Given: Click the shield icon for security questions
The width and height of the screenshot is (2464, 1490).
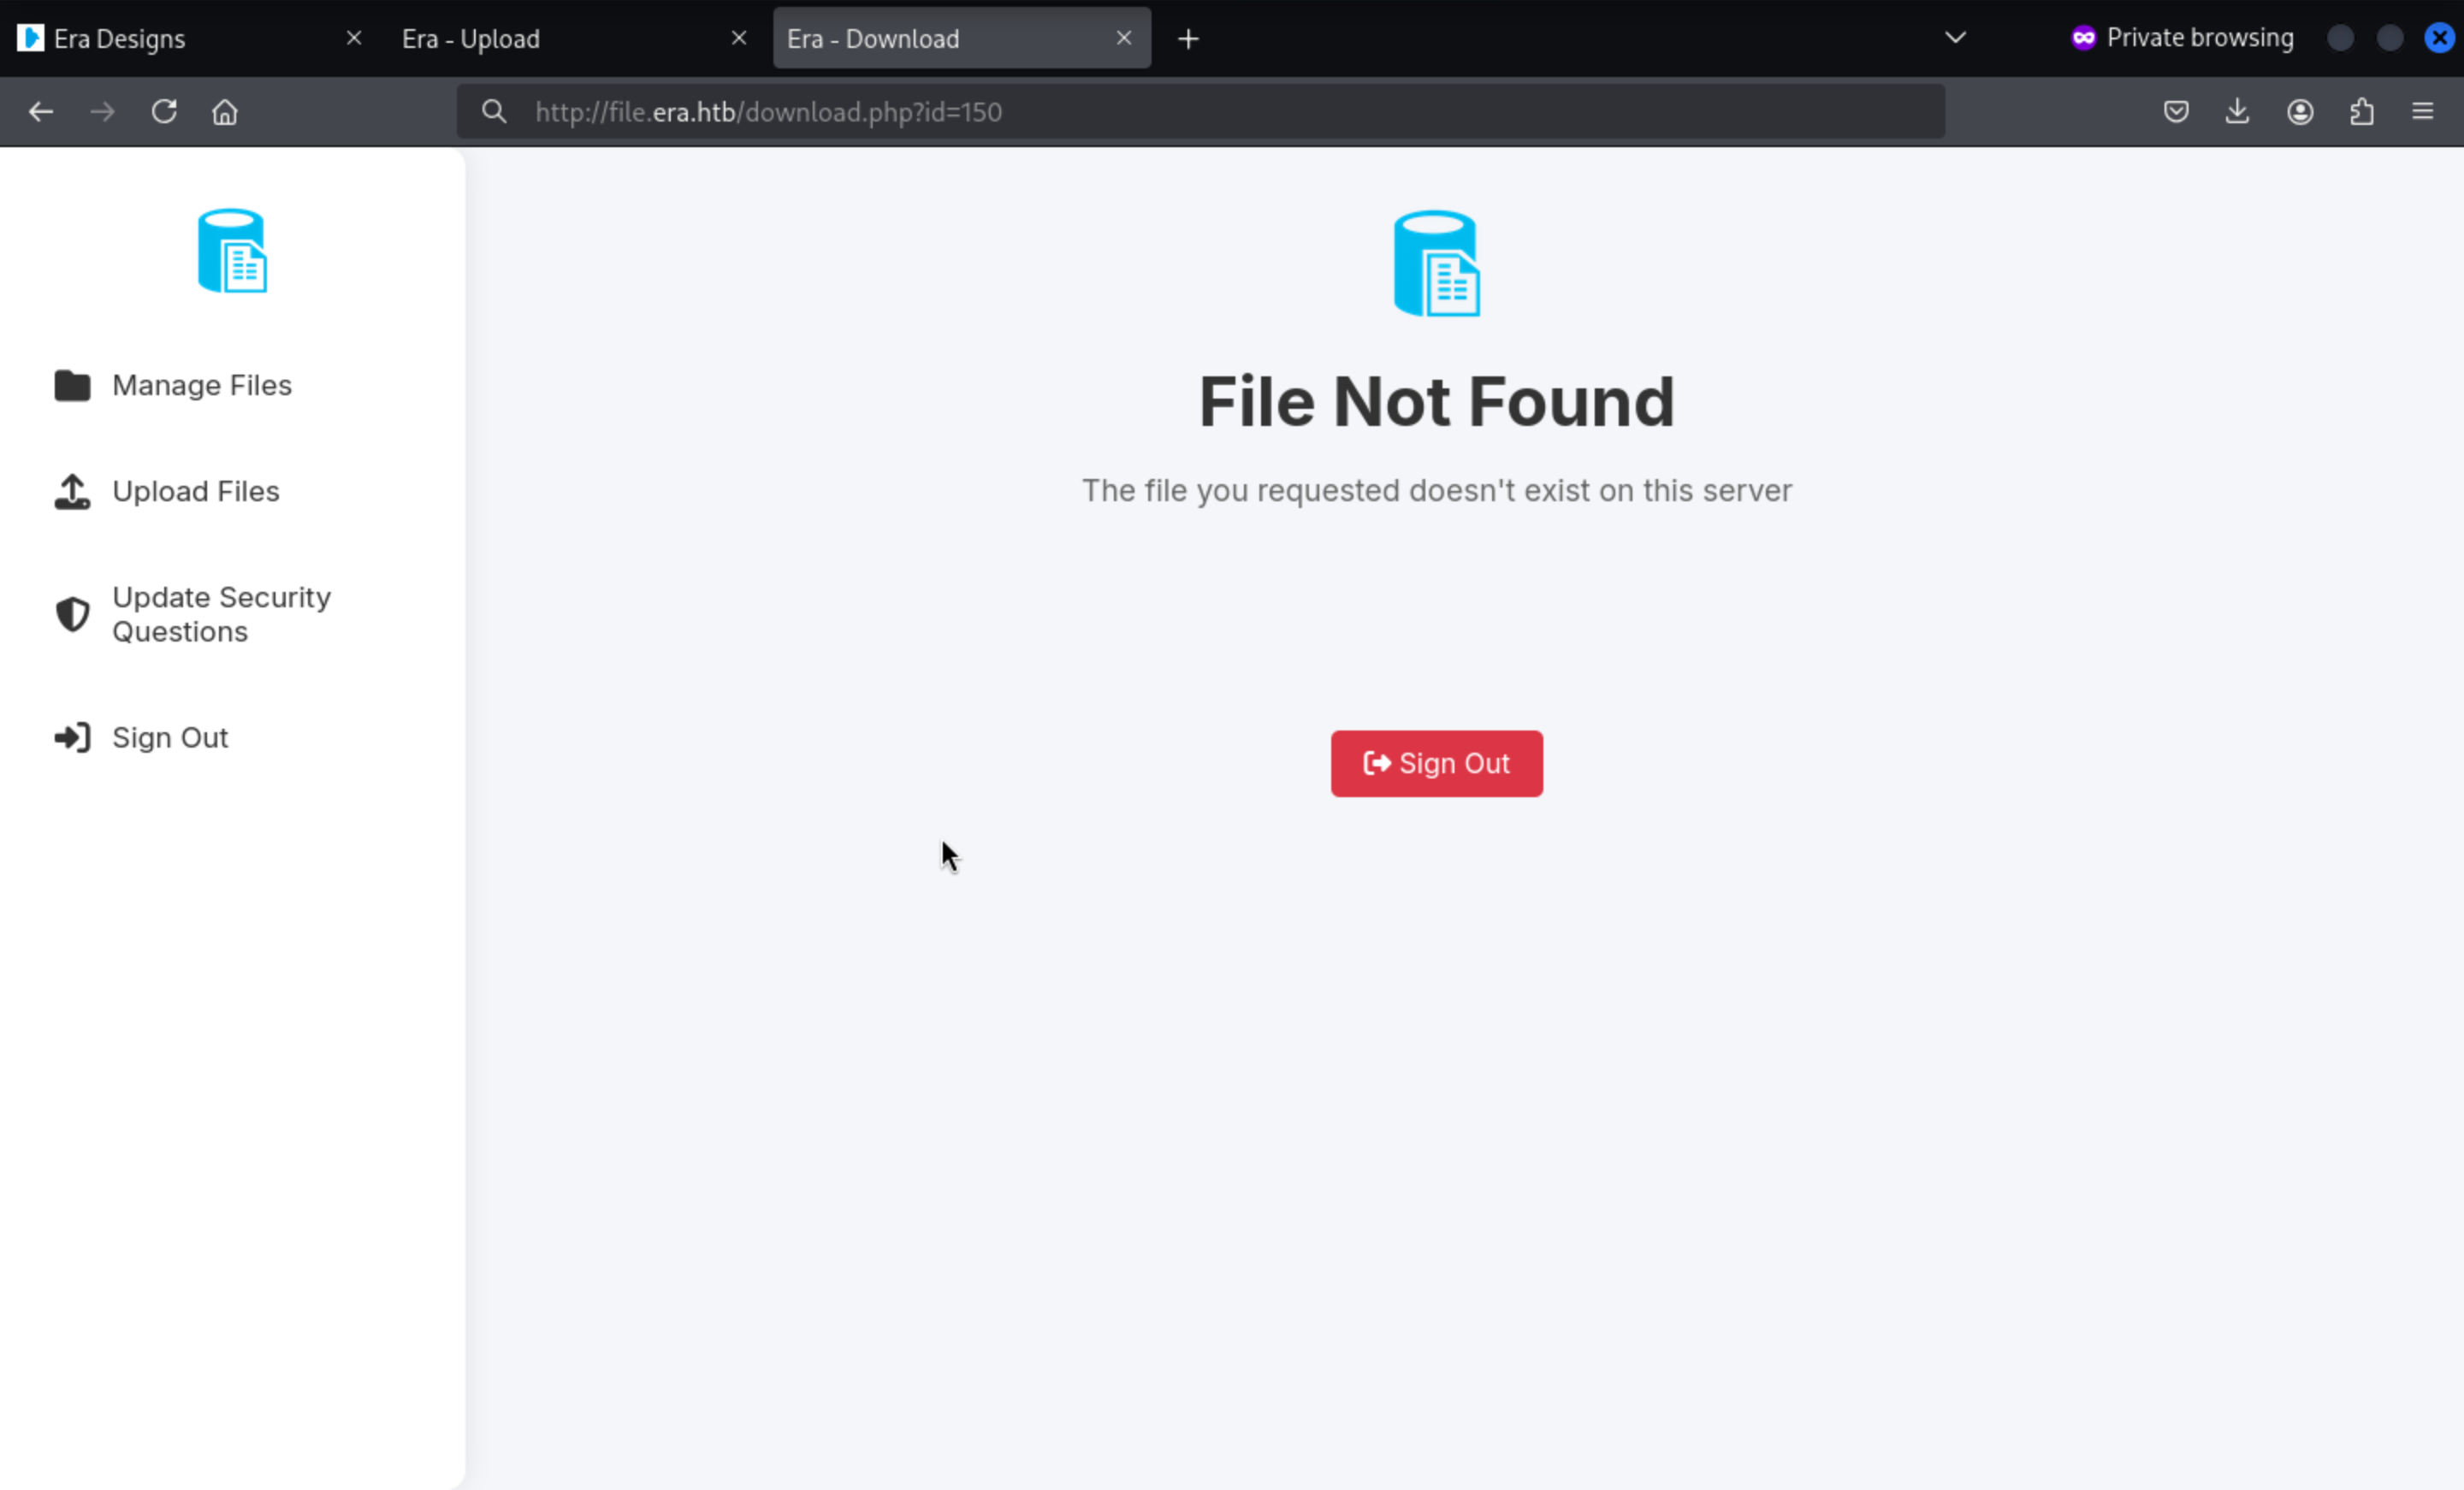Looking at the screenshot, I should [72, 614].
